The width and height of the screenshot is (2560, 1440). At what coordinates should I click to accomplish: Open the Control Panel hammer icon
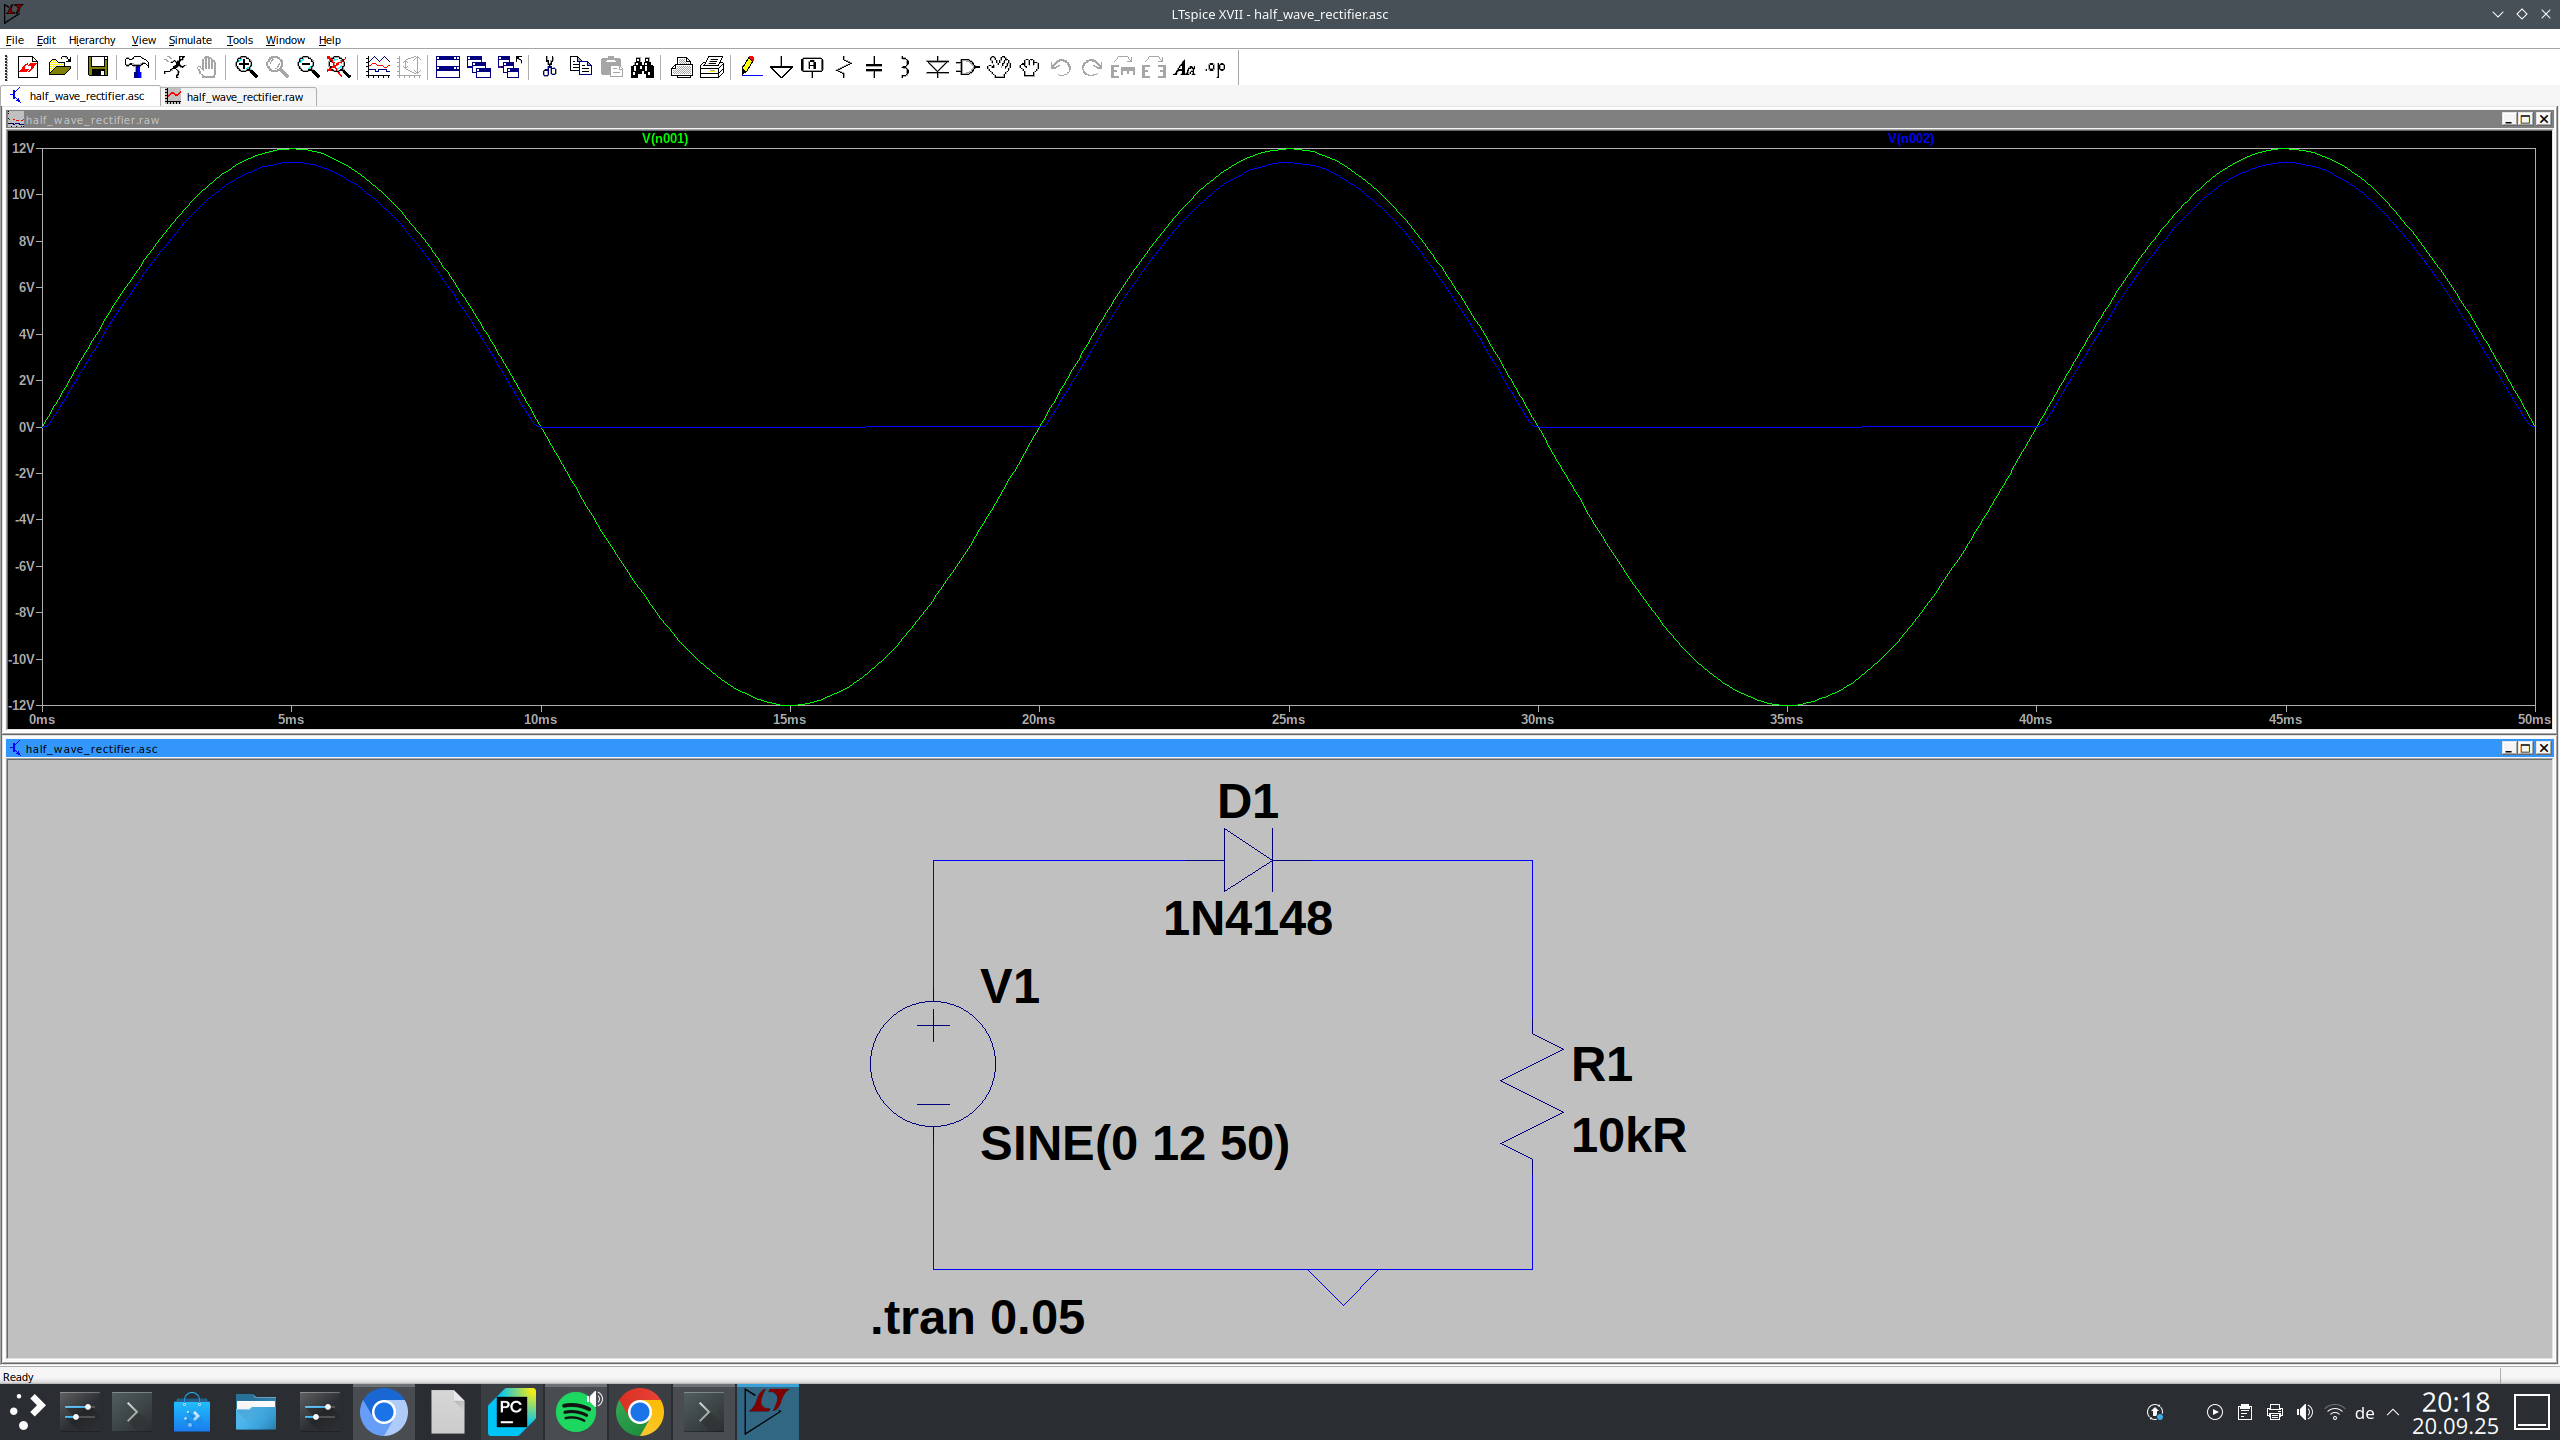pyautogui.click(x=137, y=67)
